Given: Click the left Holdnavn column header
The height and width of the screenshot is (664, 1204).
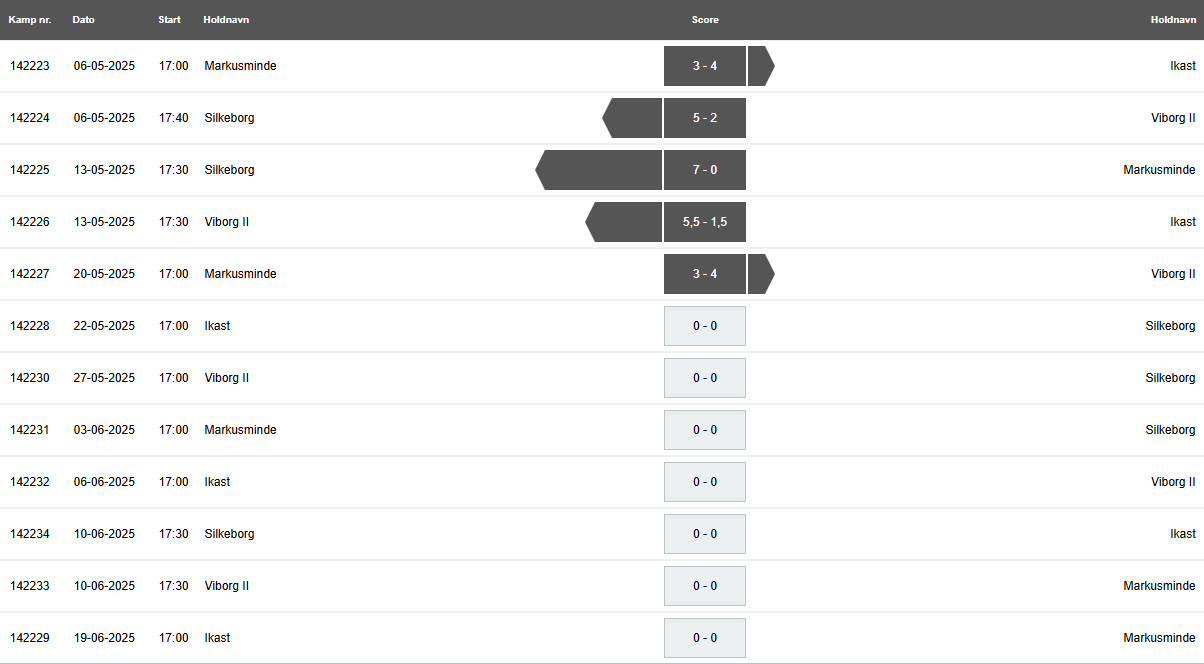Looking at the screenshot, I should point(226,20).
